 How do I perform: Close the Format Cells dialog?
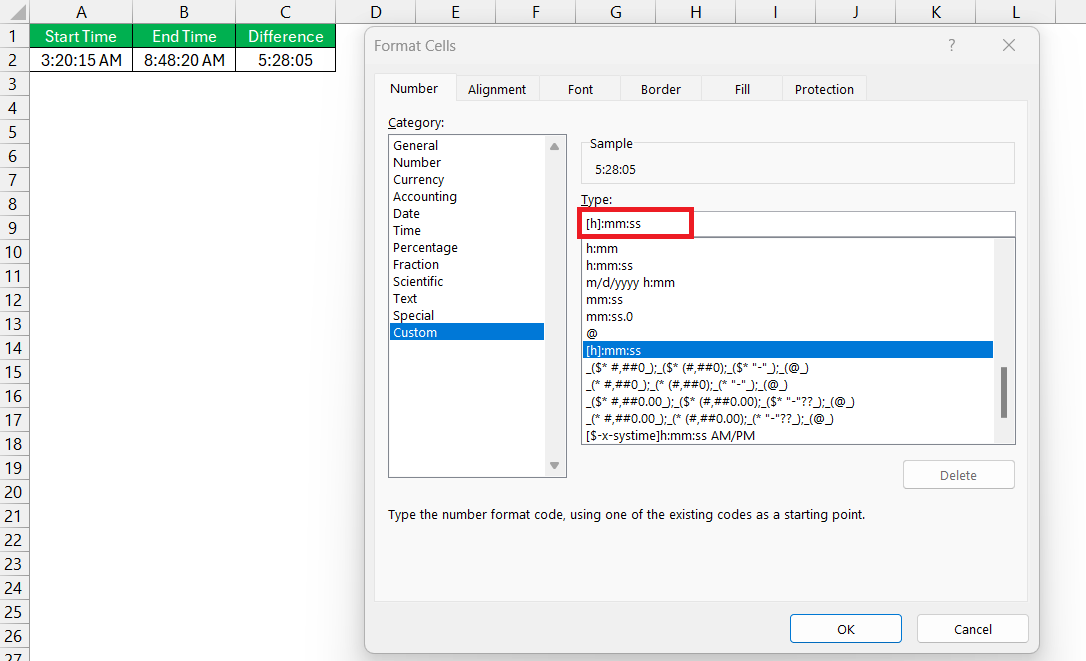[x=1008, y=46]
